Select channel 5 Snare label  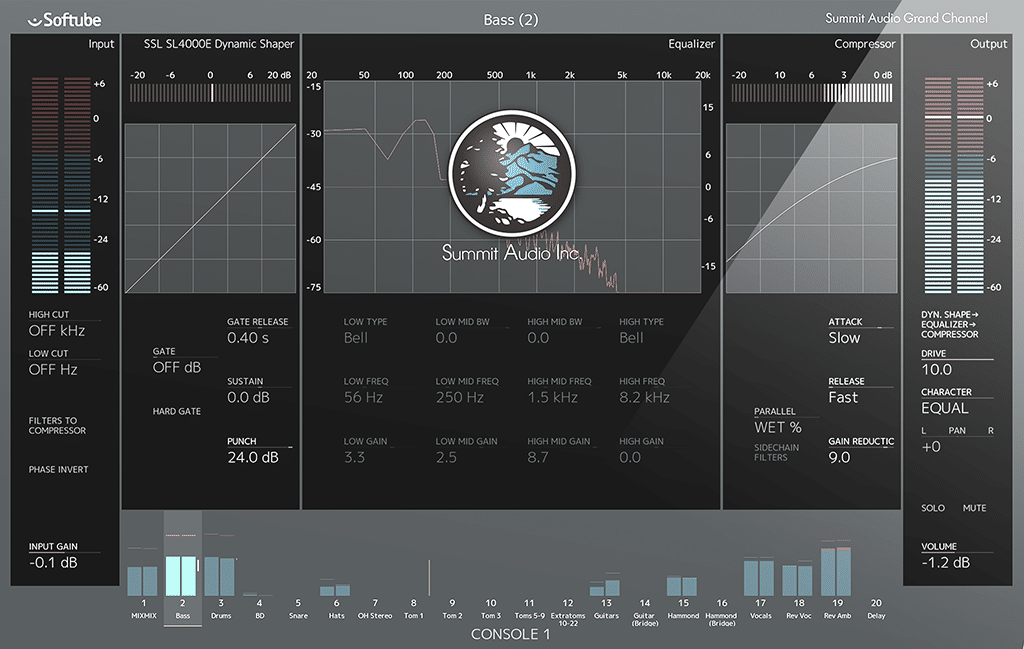click(297, 610)
